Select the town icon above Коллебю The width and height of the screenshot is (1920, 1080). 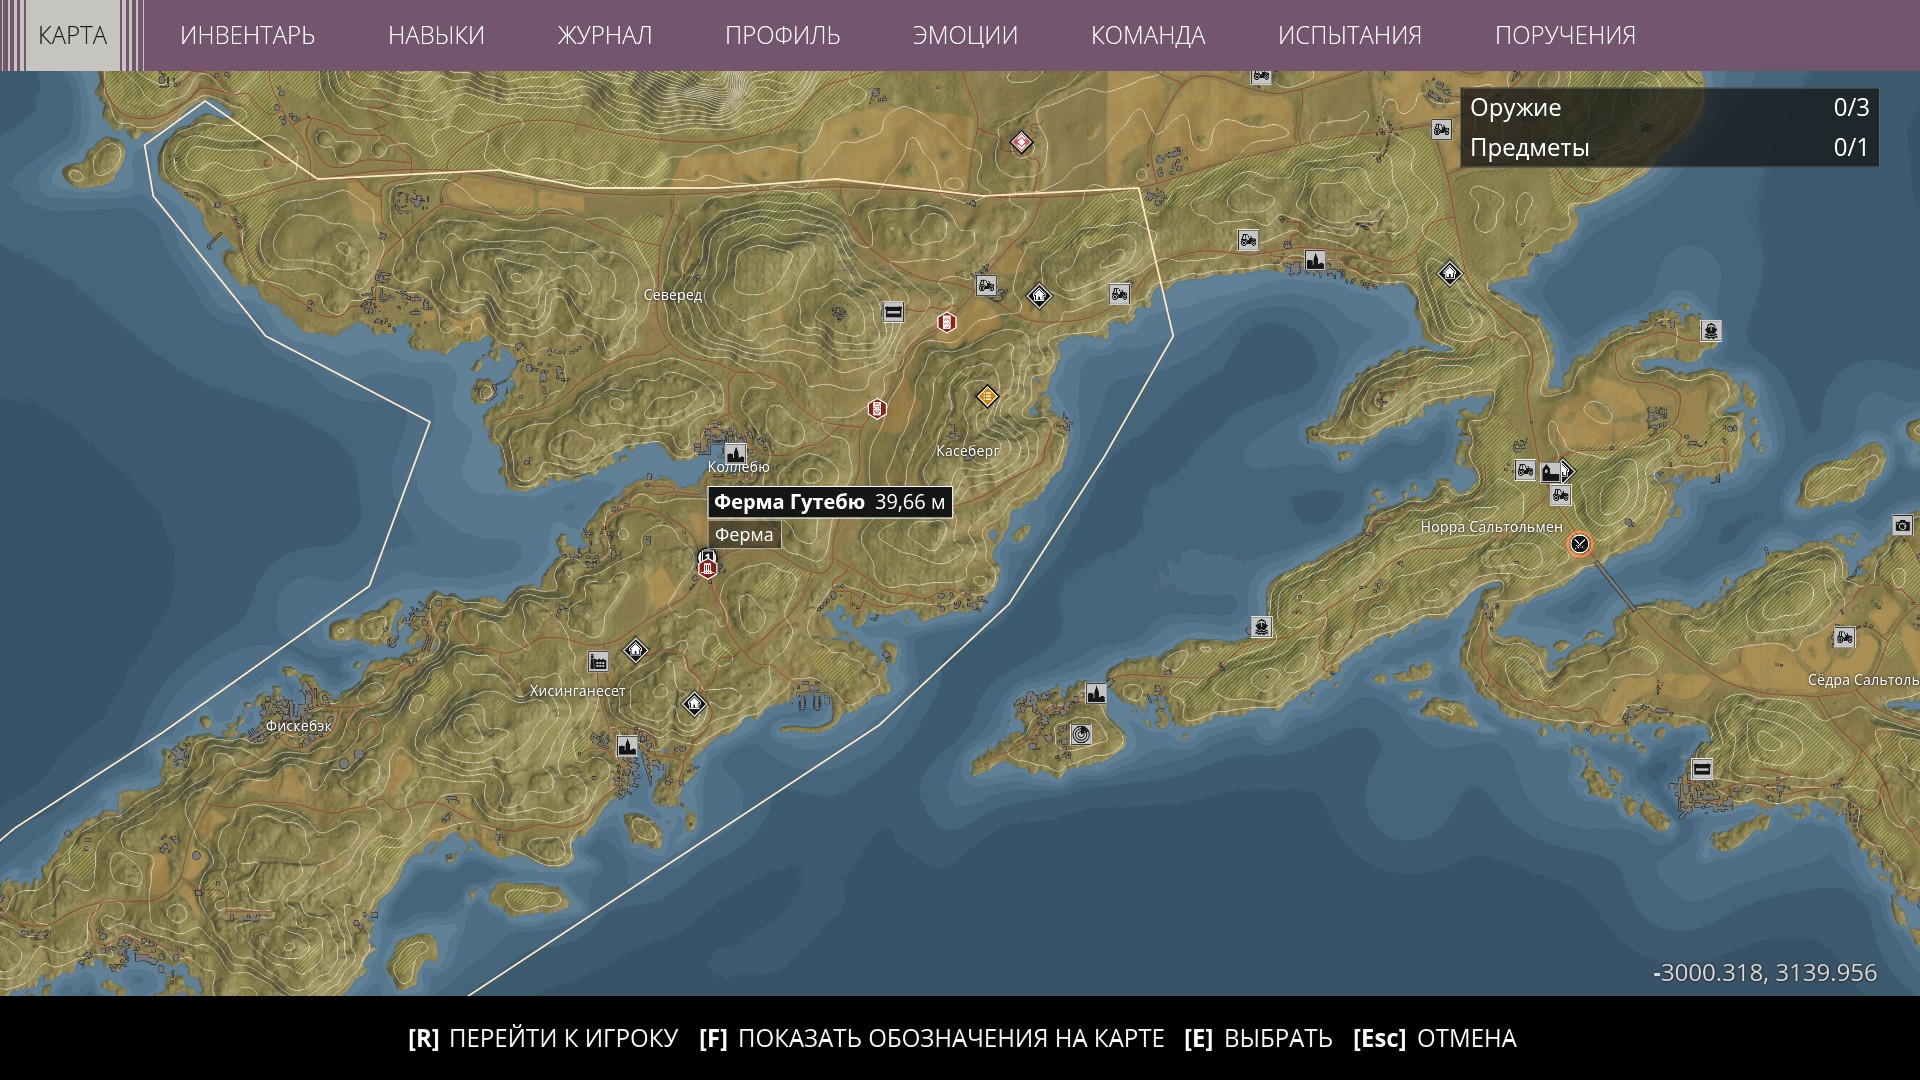click(735, 453)
